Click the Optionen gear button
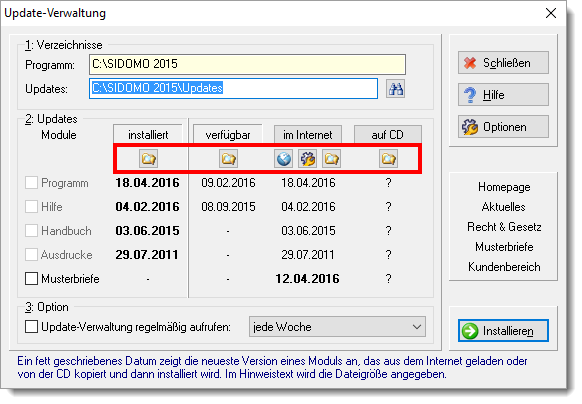582x404 pixels. point(503,127)
